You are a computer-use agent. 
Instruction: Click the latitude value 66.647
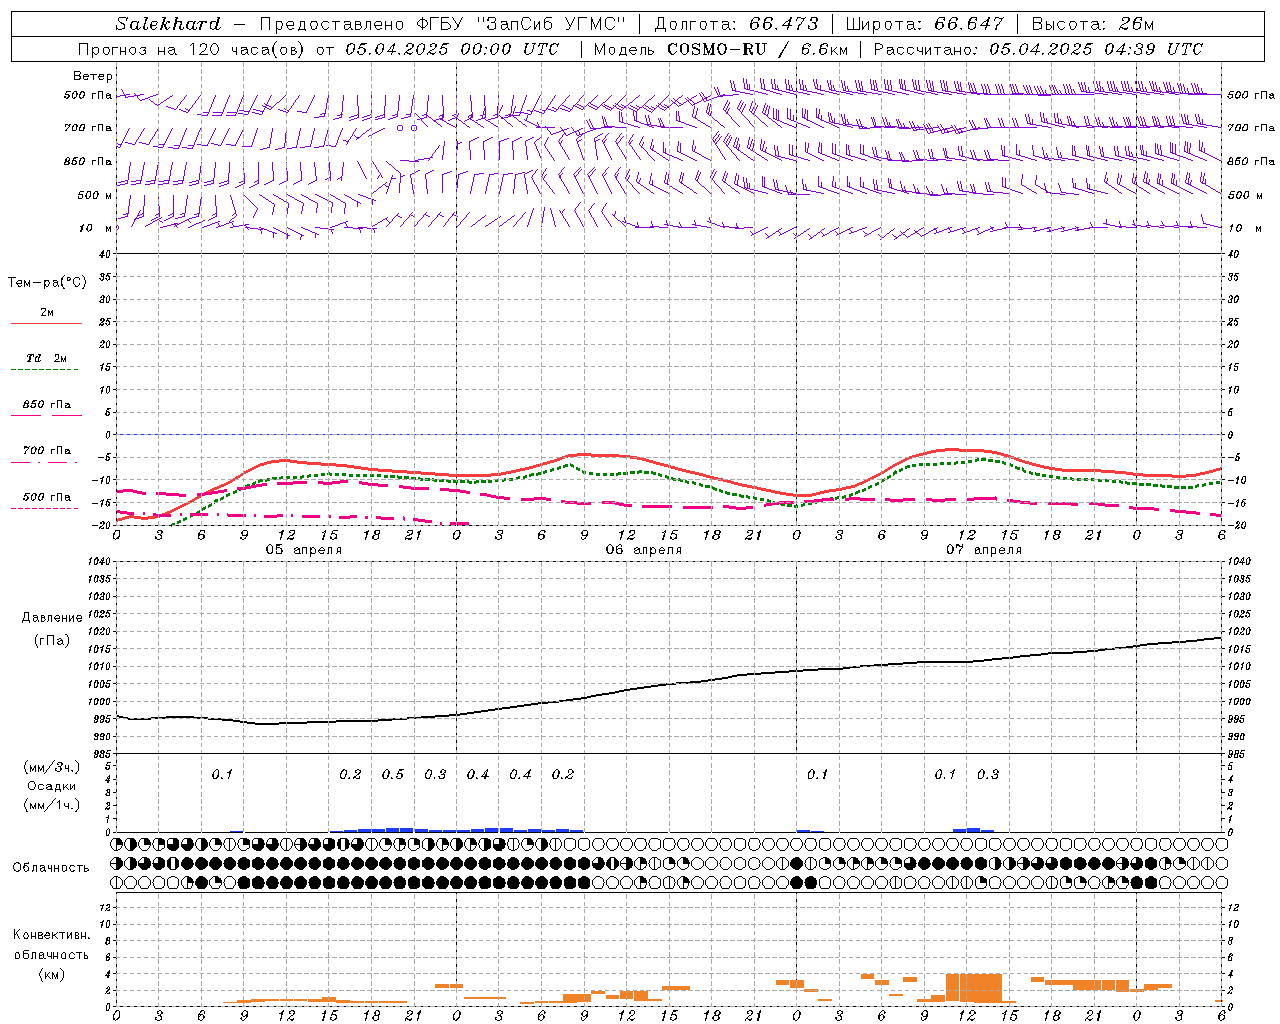click(968, 24)
